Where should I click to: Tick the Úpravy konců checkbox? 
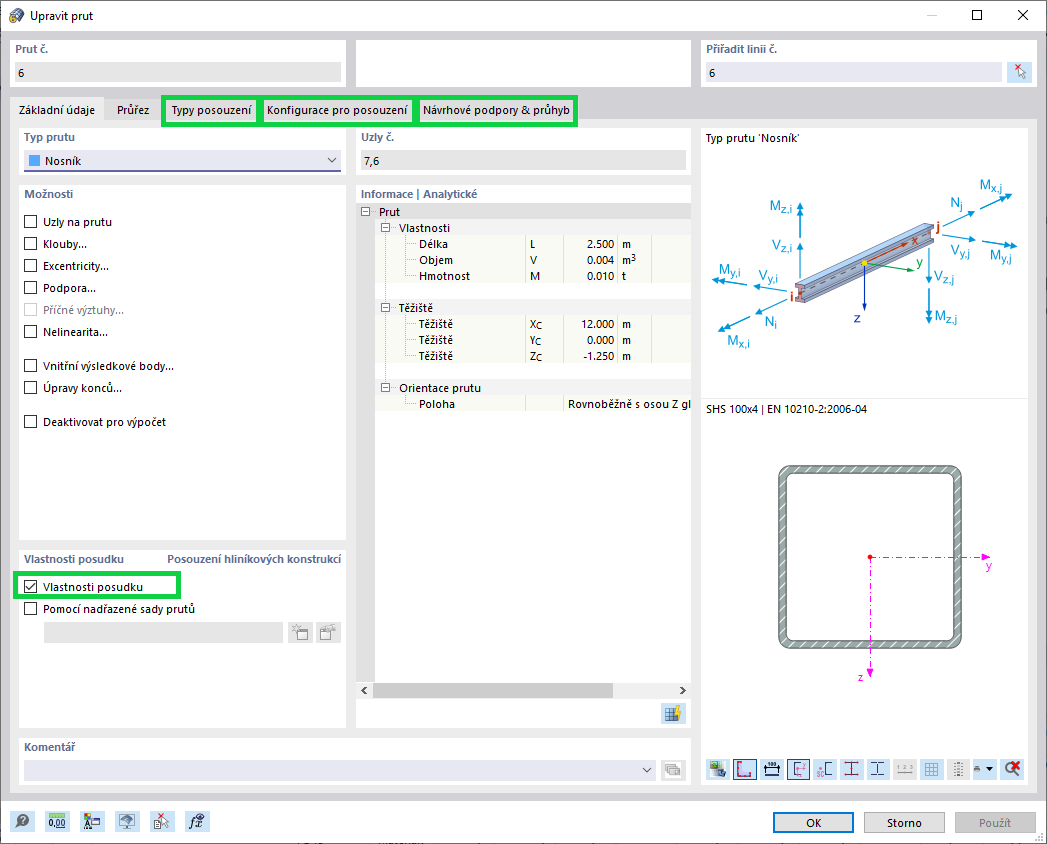point(30,388)
